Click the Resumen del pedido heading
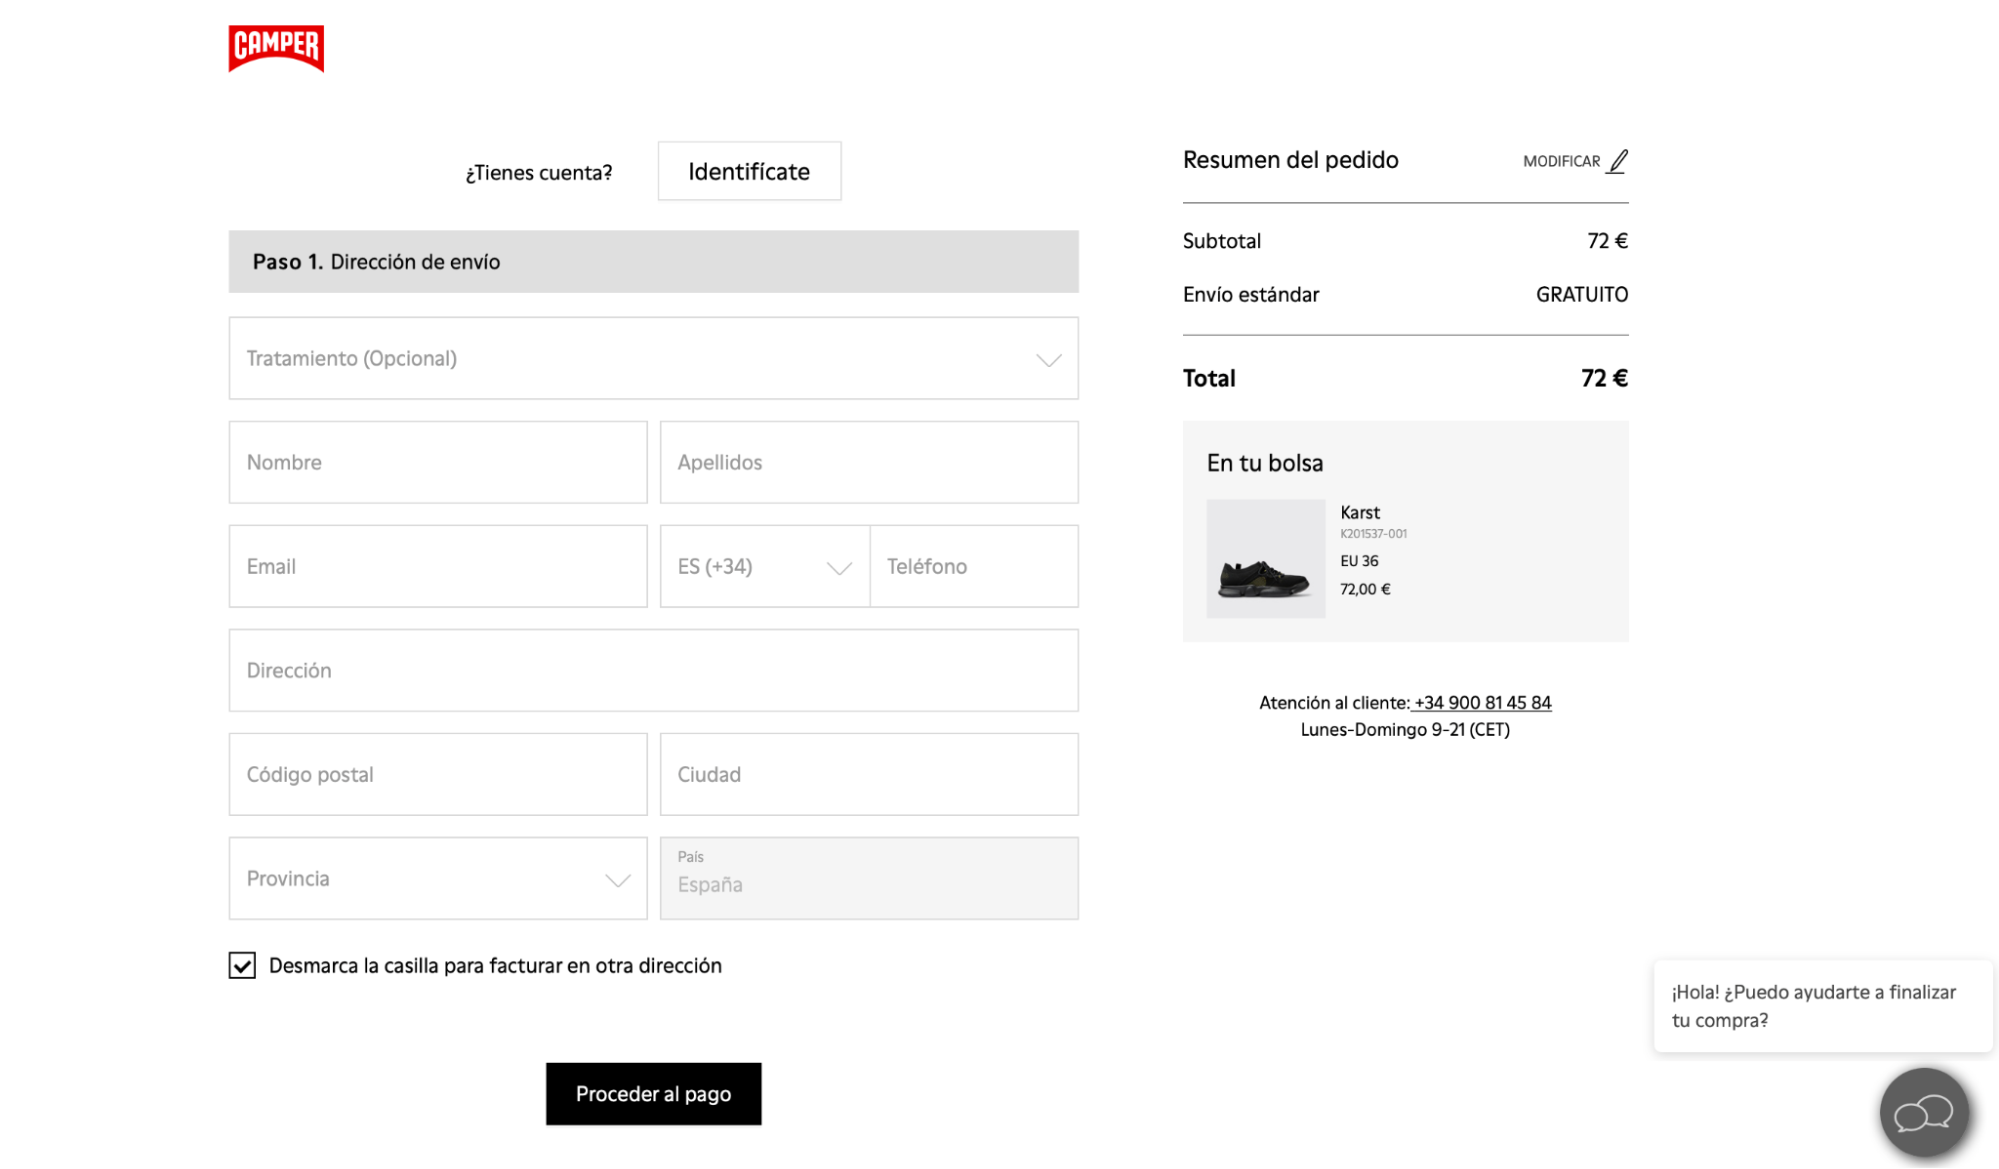Image resolution: width=1999 pixels, height=1169 pixels. 1290,160
